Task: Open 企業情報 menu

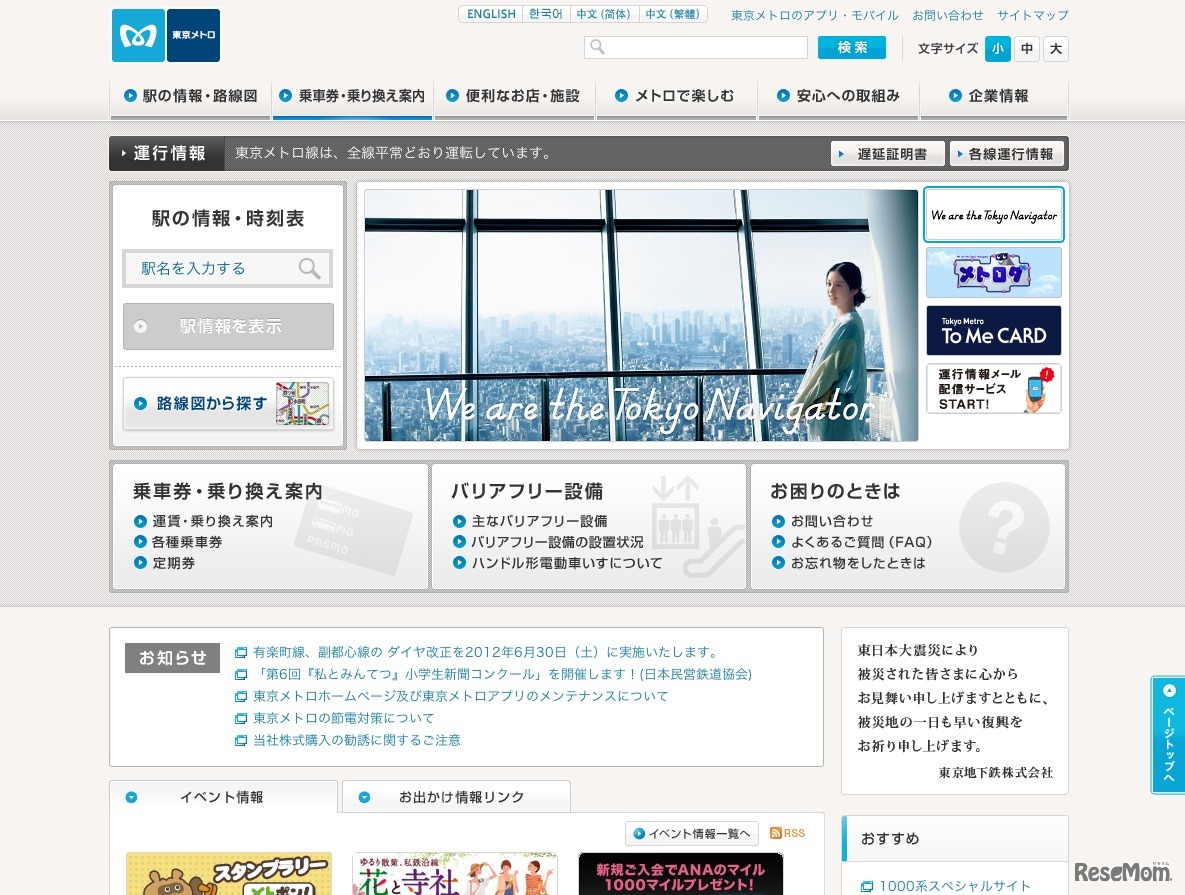Action: click(x=993, y=97)
